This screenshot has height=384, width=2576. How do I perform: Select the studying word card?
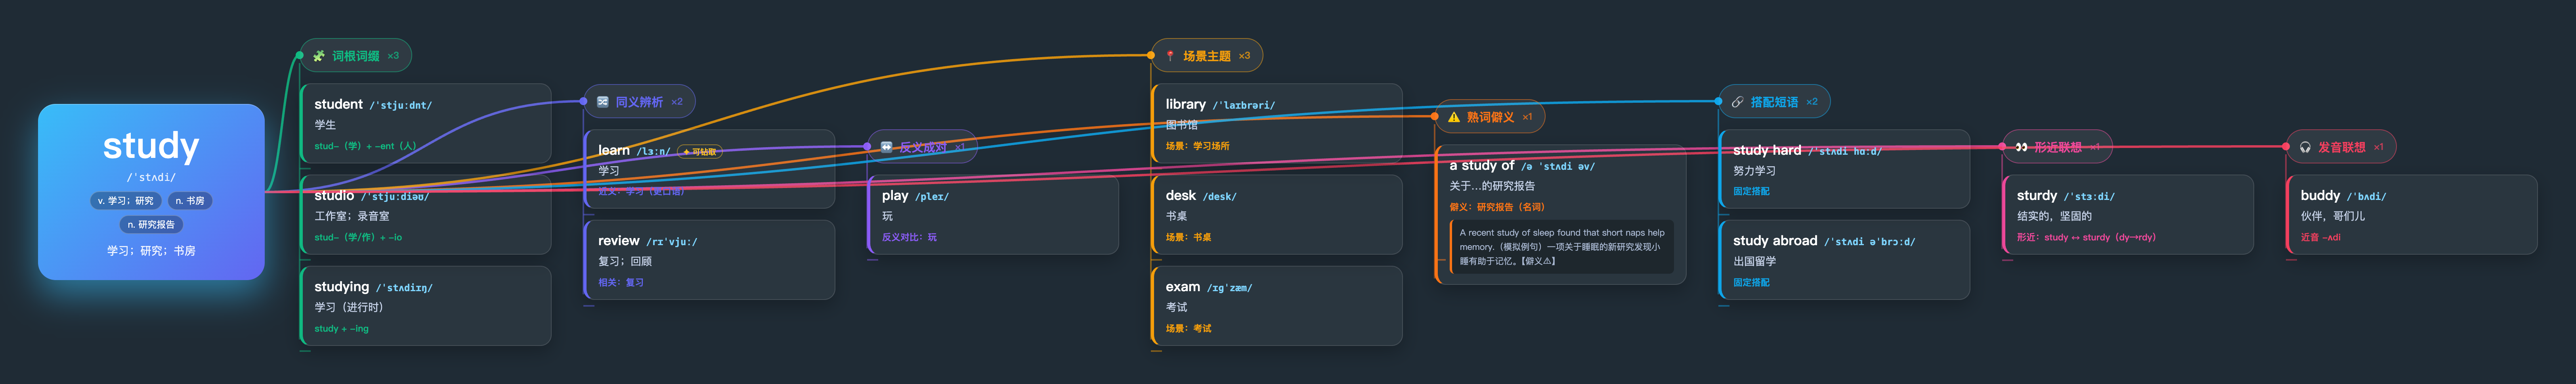pos(426,306)
